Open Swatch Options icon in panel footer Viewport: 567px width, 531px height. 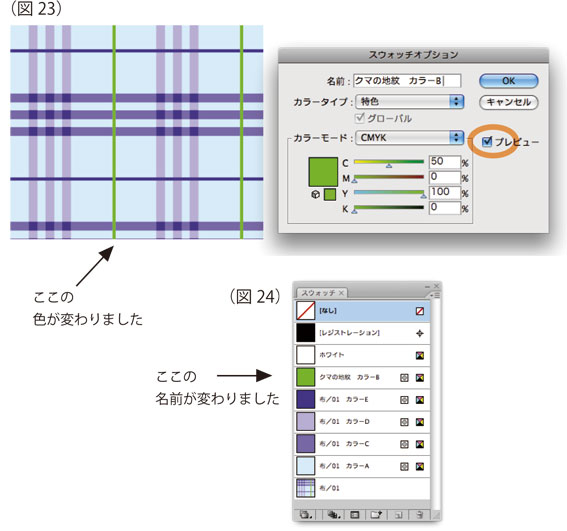click(355, 514)
